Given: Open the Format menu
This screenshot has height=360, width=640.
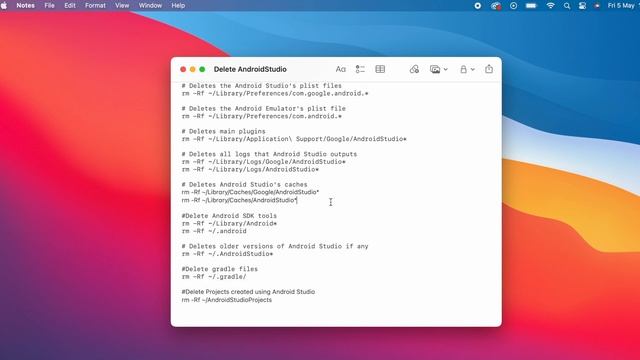Looking at the screenshot, I should click(95, 6).
